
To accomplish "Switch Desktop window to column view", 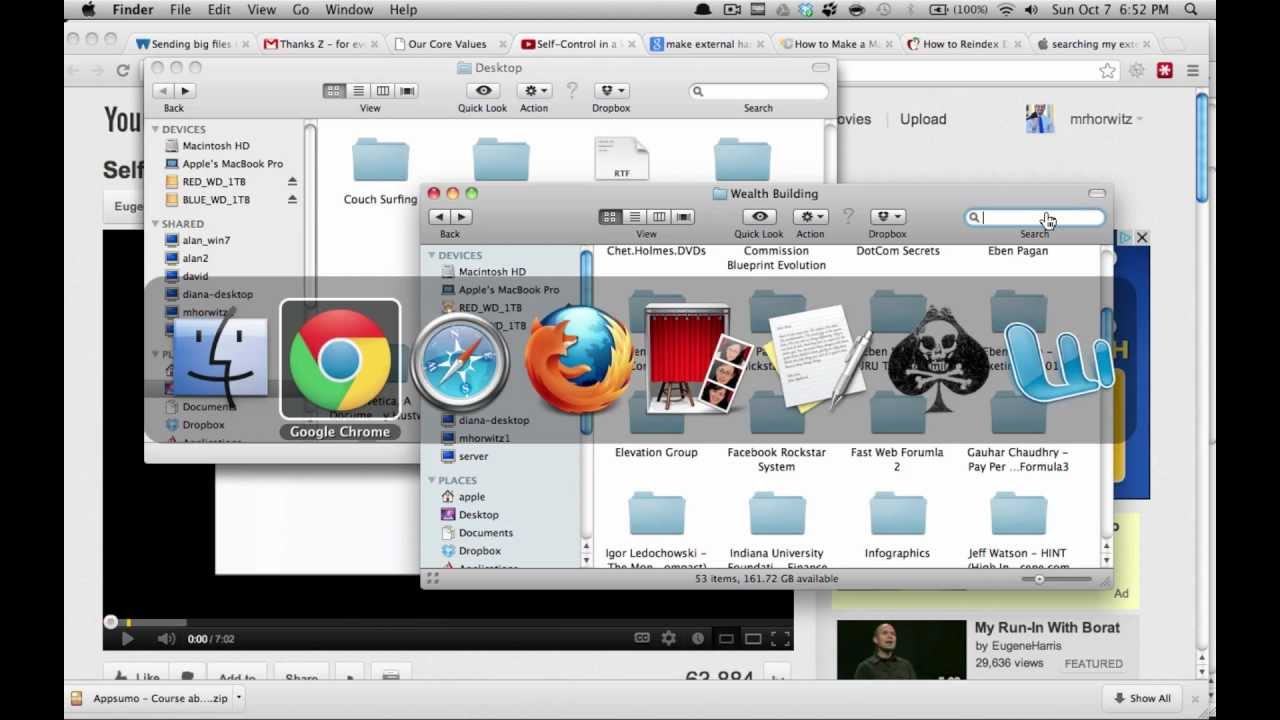I will coord(382,91).
